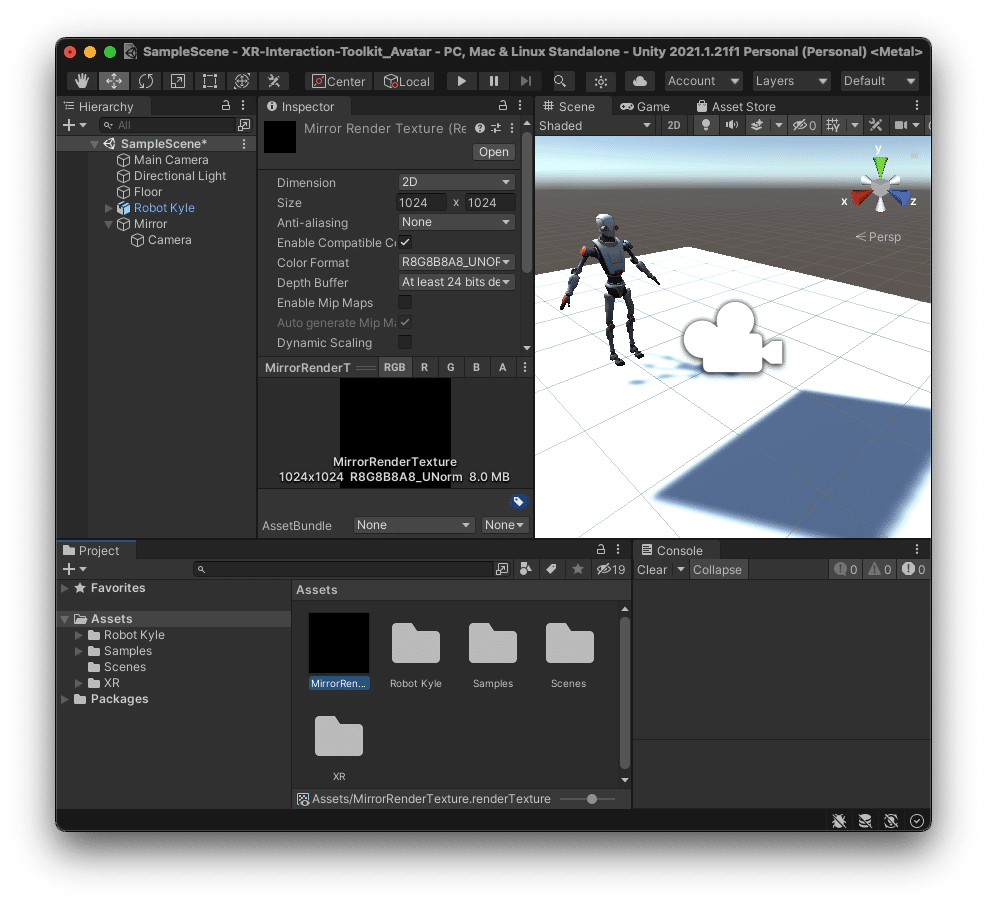Switch to the Asset Store tab
This screenshot has height=905, width=987.
(x=736, y=106)
